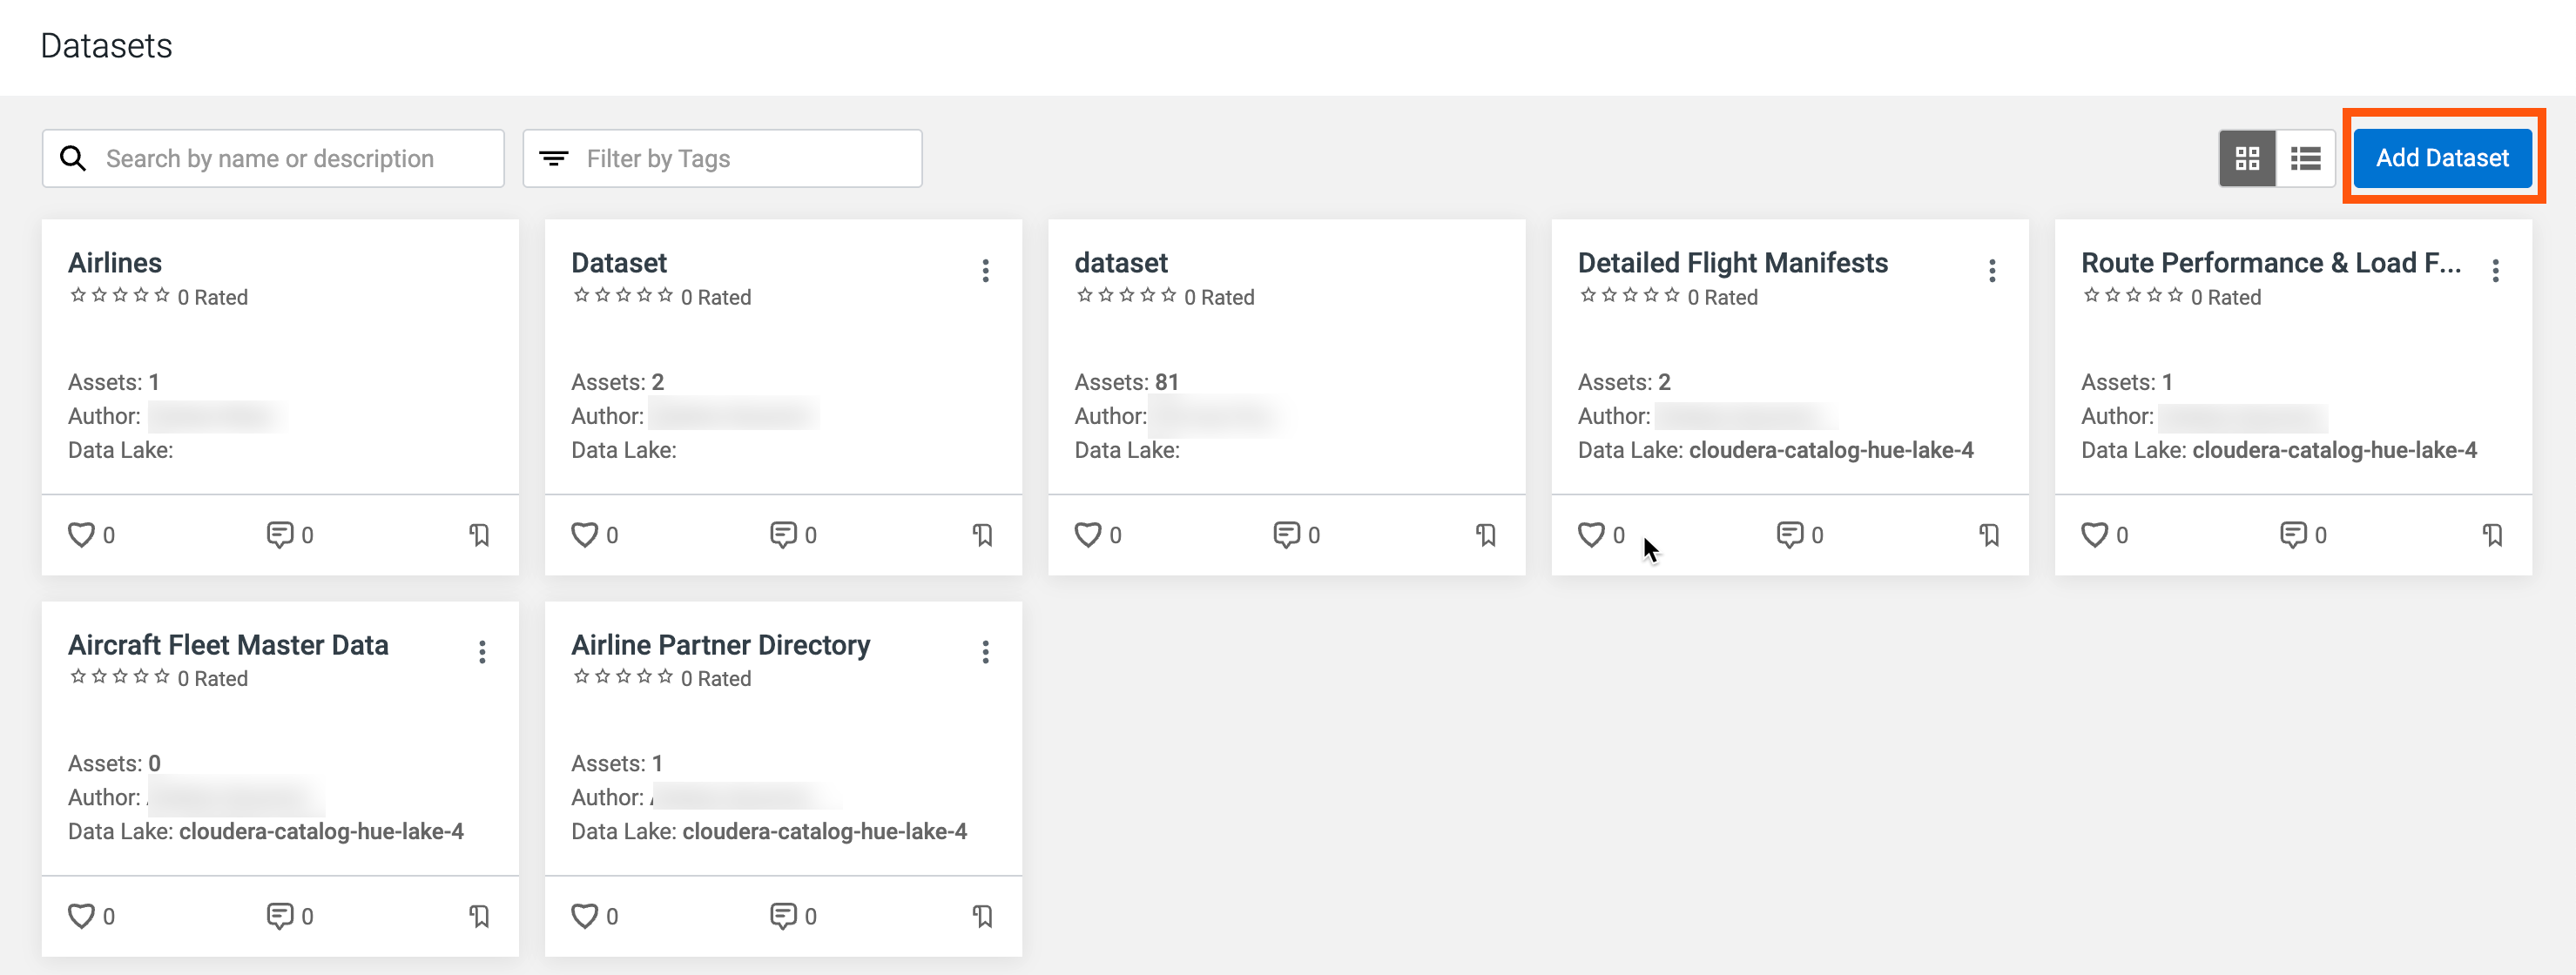Bookmark the Airline Partner Directory dataset
This screenshot has height=975, width=2576.
(983, 916)
